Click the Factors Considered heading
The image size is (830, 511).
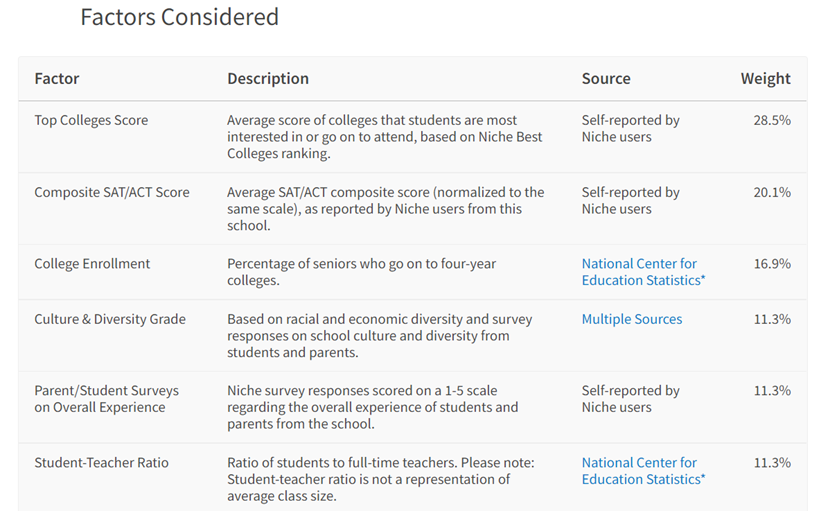[179, 17]
